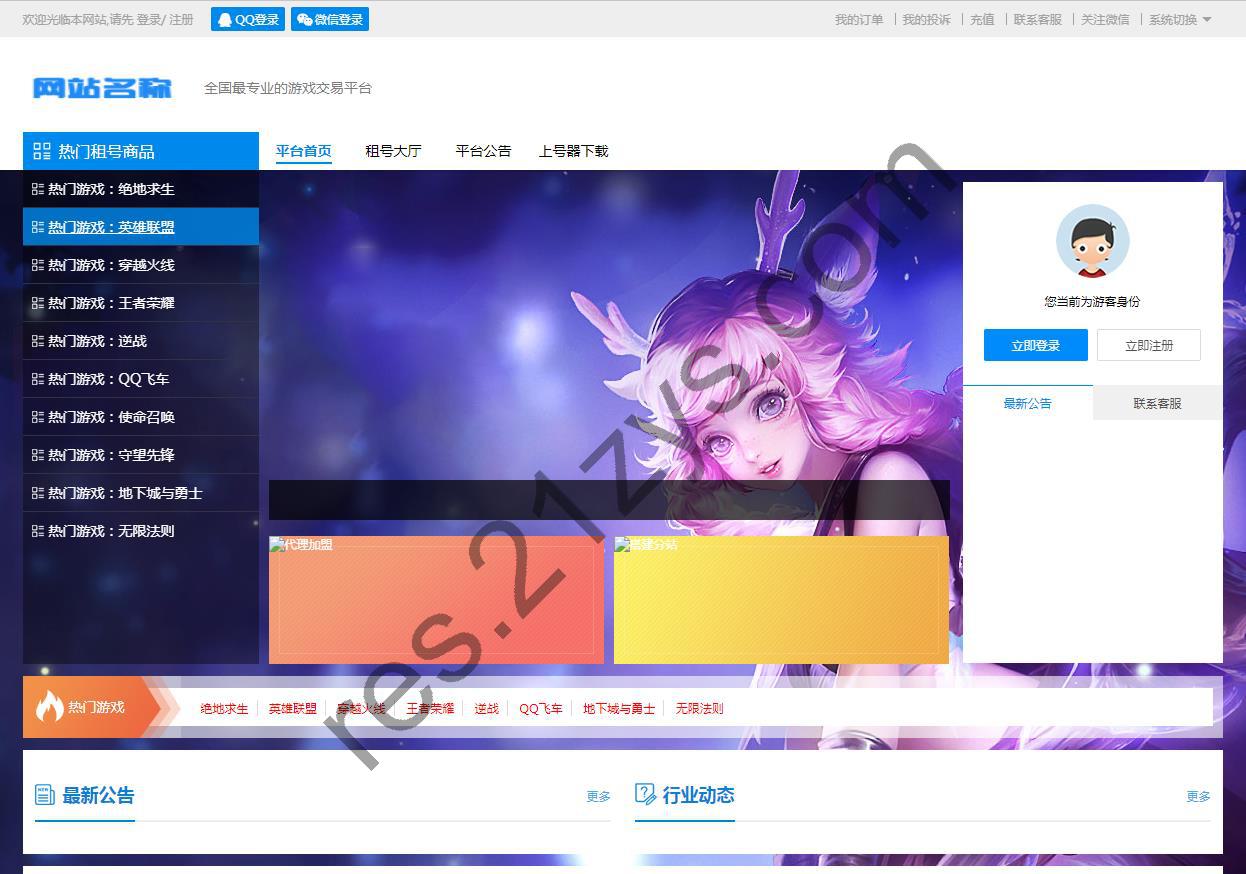1246x874 pixels.
Task: Click 更多 in 最新公告 section
Action: (x=598, y=797)
